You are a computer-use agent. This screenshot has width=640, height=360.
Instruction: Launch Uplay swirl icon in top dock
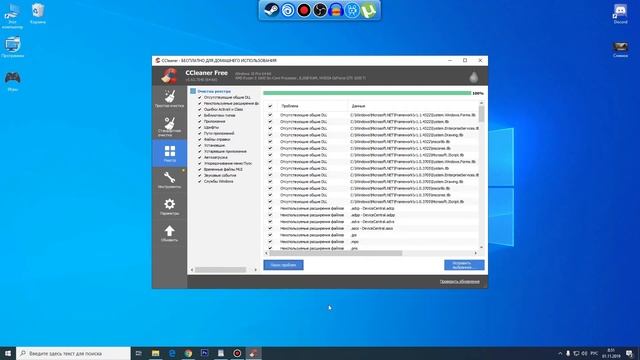point(287,10)
